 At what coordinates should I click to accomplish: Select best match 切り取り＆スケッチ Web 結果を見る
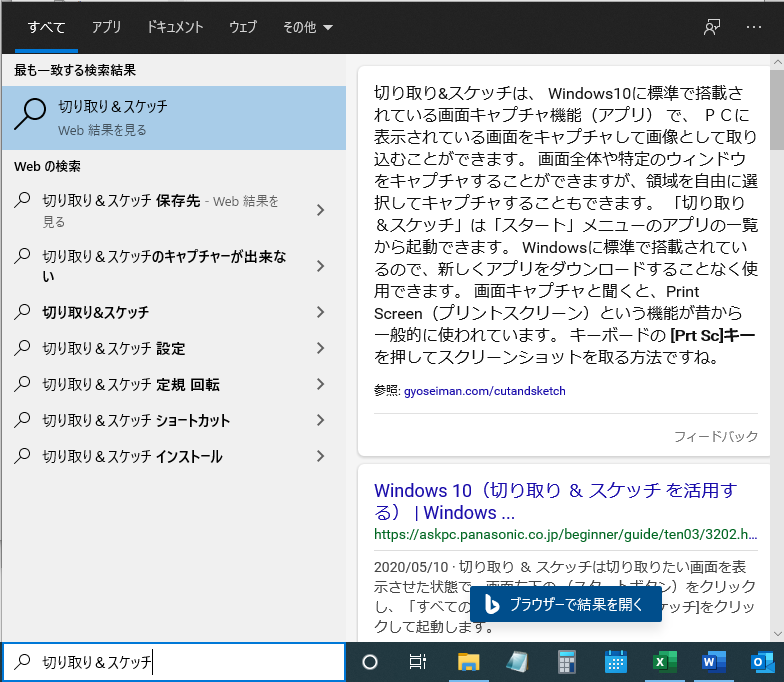click(x=174, y=118)
